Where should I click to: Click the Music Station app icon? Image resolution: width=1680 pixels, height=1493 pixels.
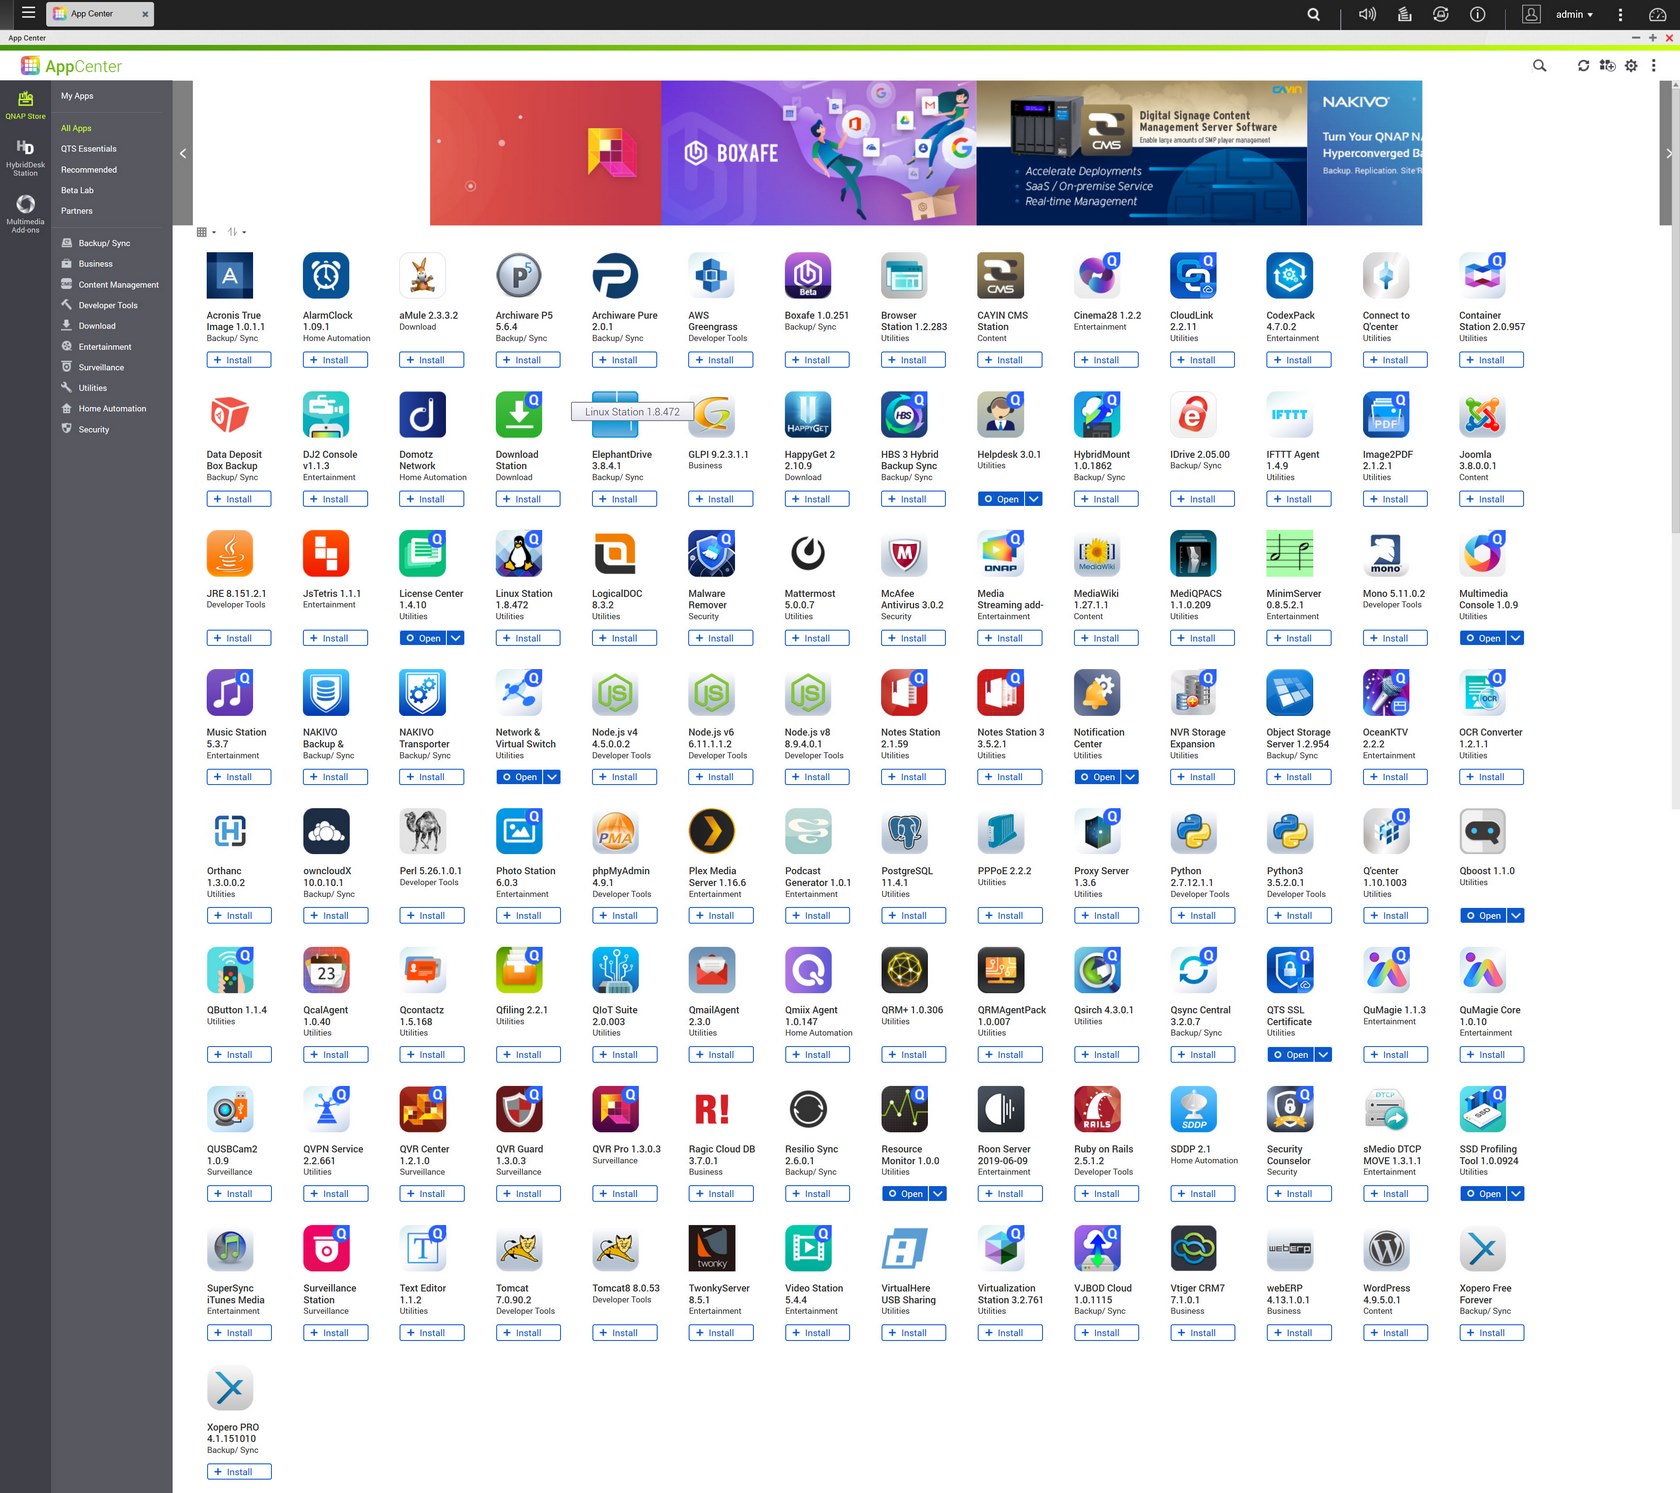pyautogui.click(x=229, y=692)
